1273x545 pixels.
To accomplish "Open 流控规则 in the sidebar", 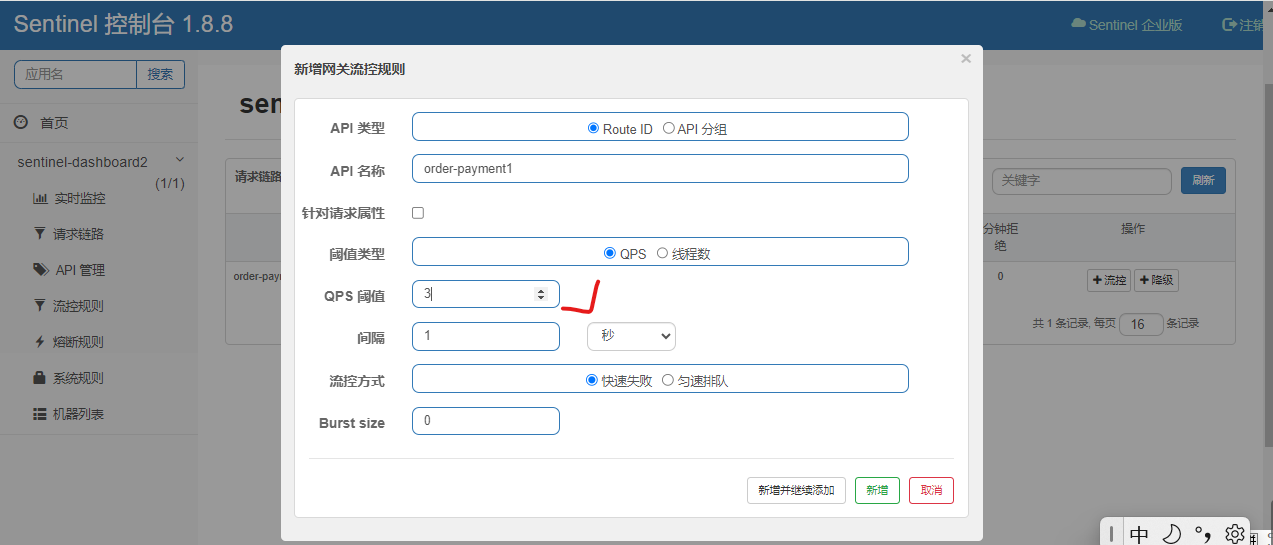I will [78, 306].
